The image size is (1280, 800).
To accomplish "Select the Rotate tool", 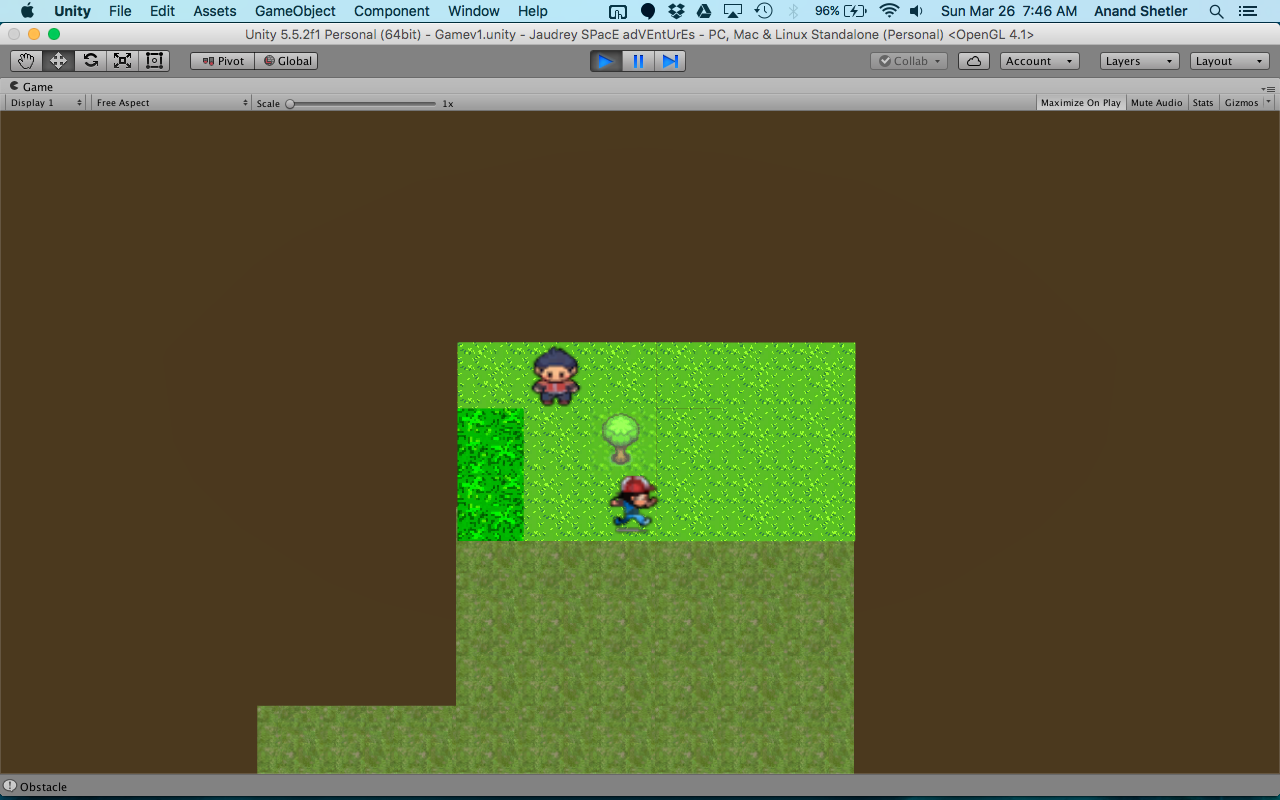I will [x=90, y=61].
